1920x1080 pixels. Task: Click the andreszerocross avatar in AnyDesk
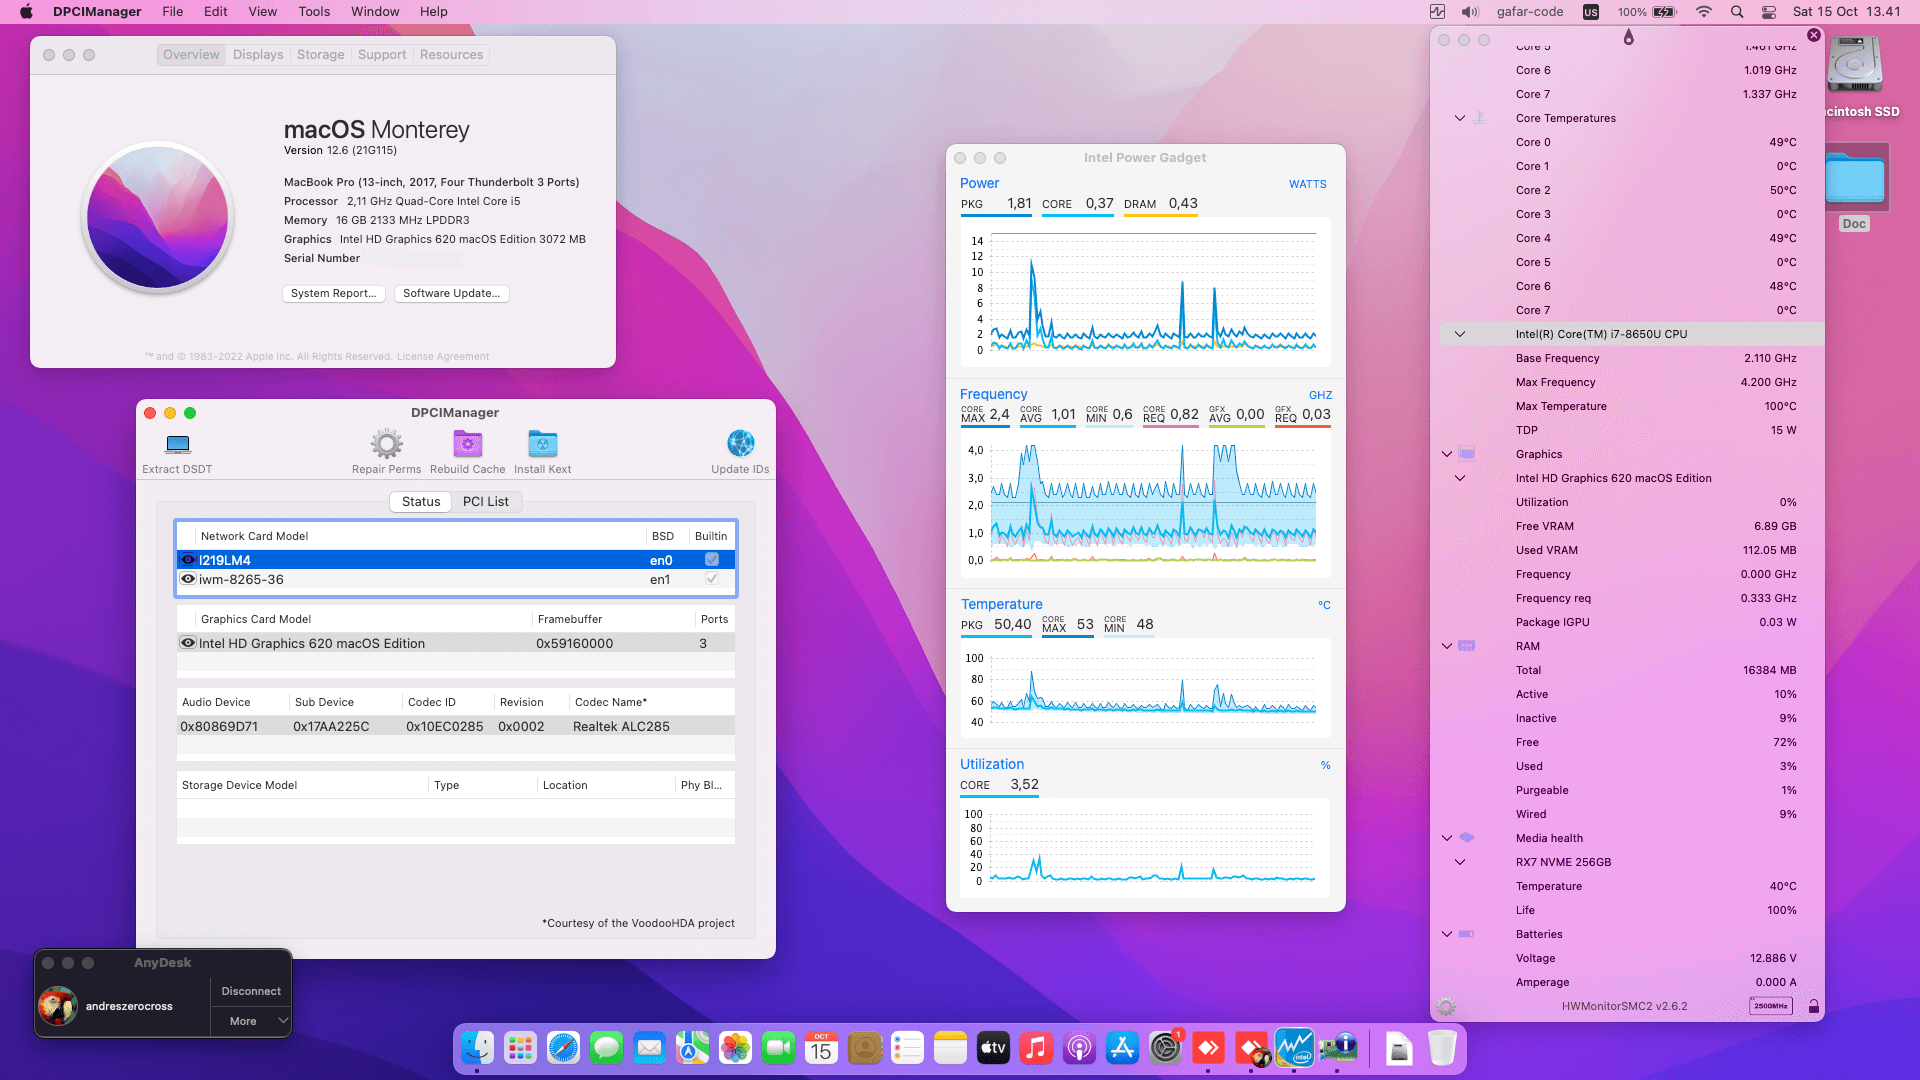57,1006
